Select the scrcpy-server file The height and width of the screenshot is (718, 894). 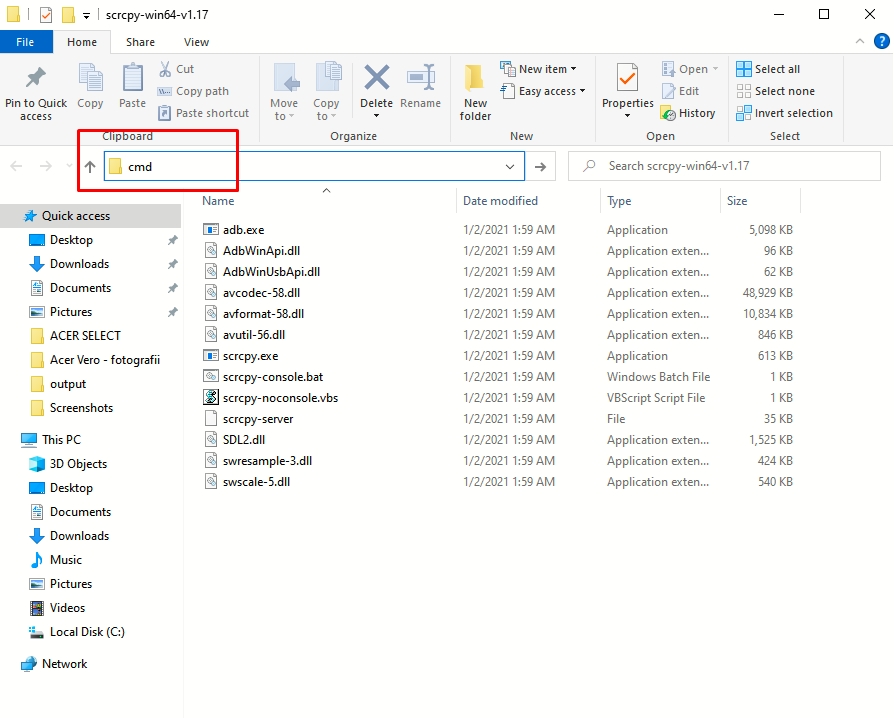tap(258, 419)
